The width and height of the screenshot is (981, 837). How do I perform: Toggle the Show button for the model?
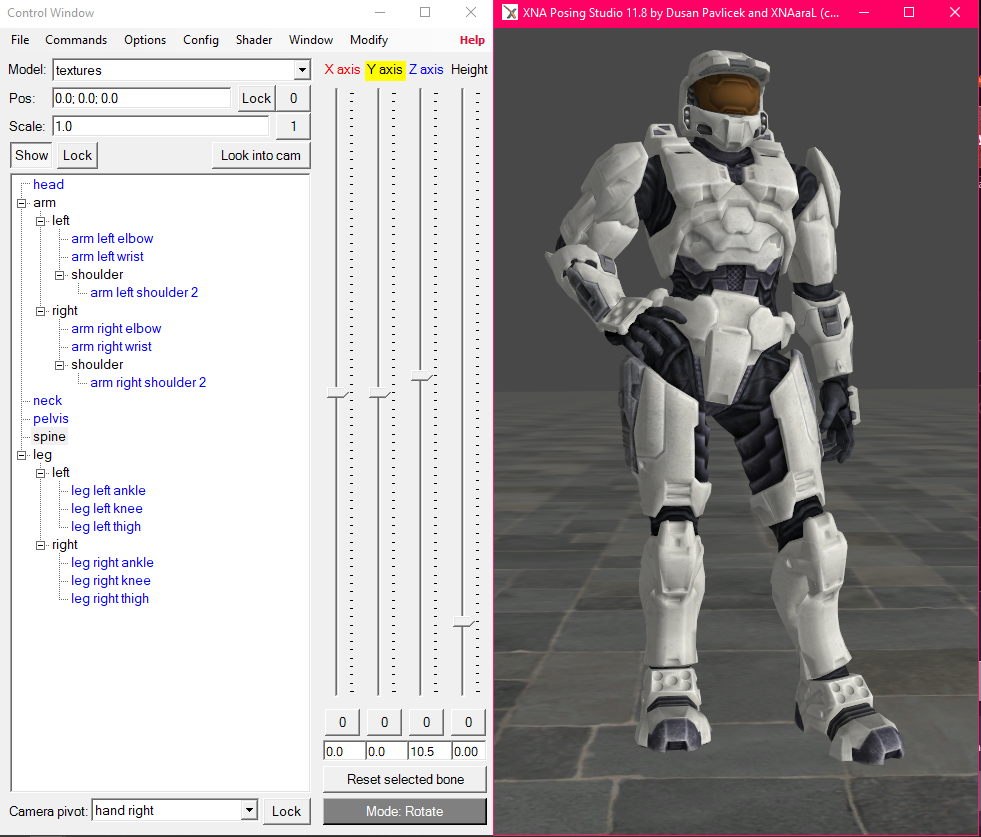point(31,155)
